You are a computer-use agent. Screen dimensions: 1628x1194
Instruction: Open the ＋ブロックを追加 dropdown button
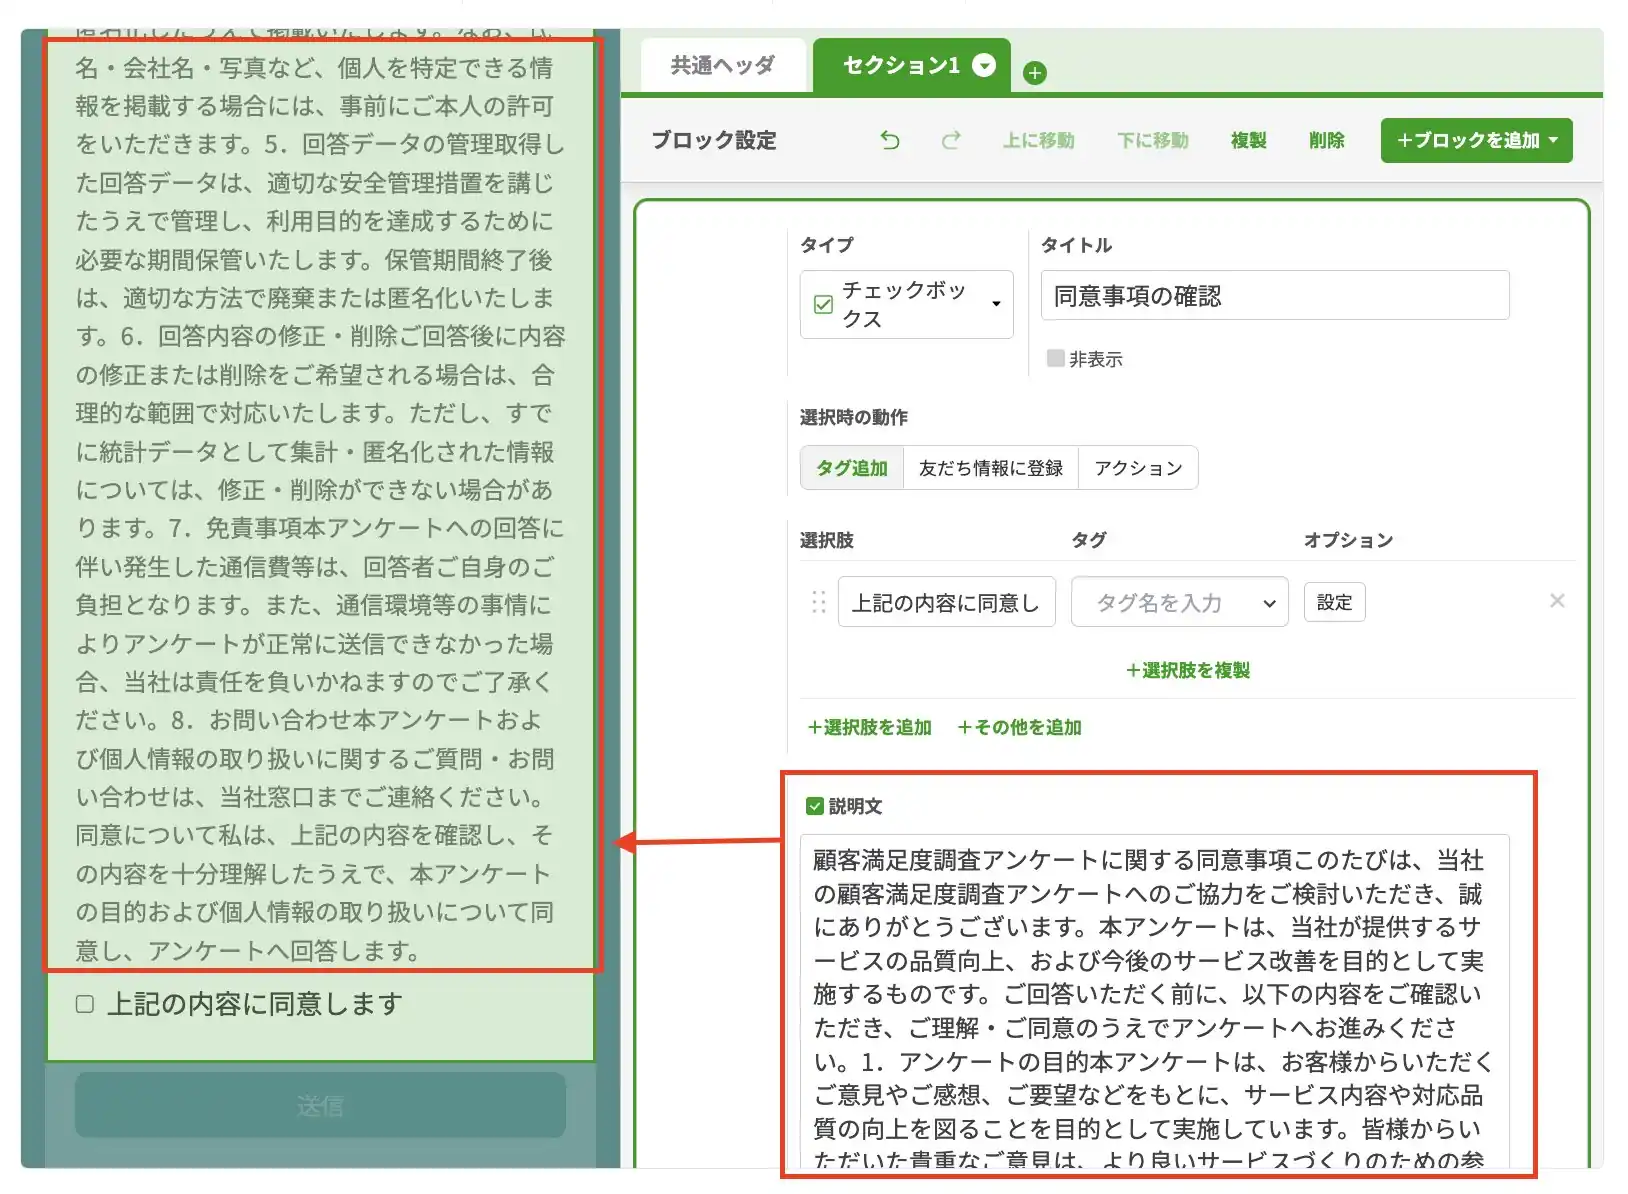[1476, 140]
